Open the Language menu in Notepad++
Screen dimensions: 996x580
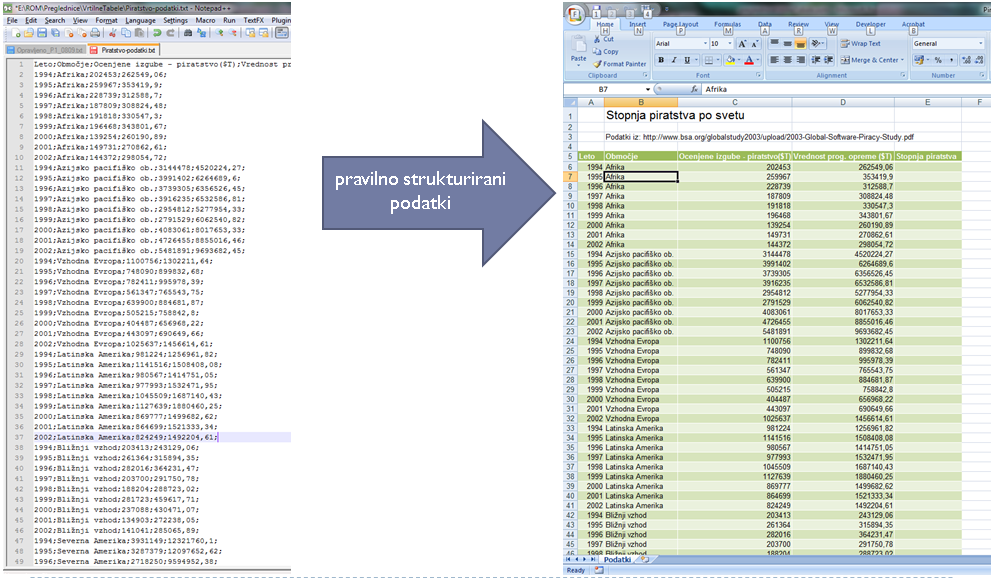pyautogui.click(x=140, y=20)
